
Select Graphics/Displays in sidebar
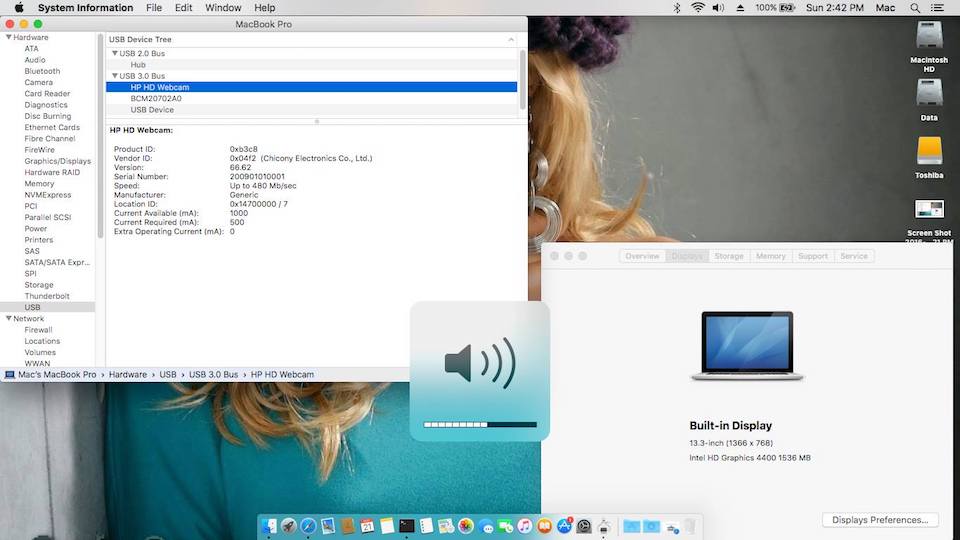(58, 161)
